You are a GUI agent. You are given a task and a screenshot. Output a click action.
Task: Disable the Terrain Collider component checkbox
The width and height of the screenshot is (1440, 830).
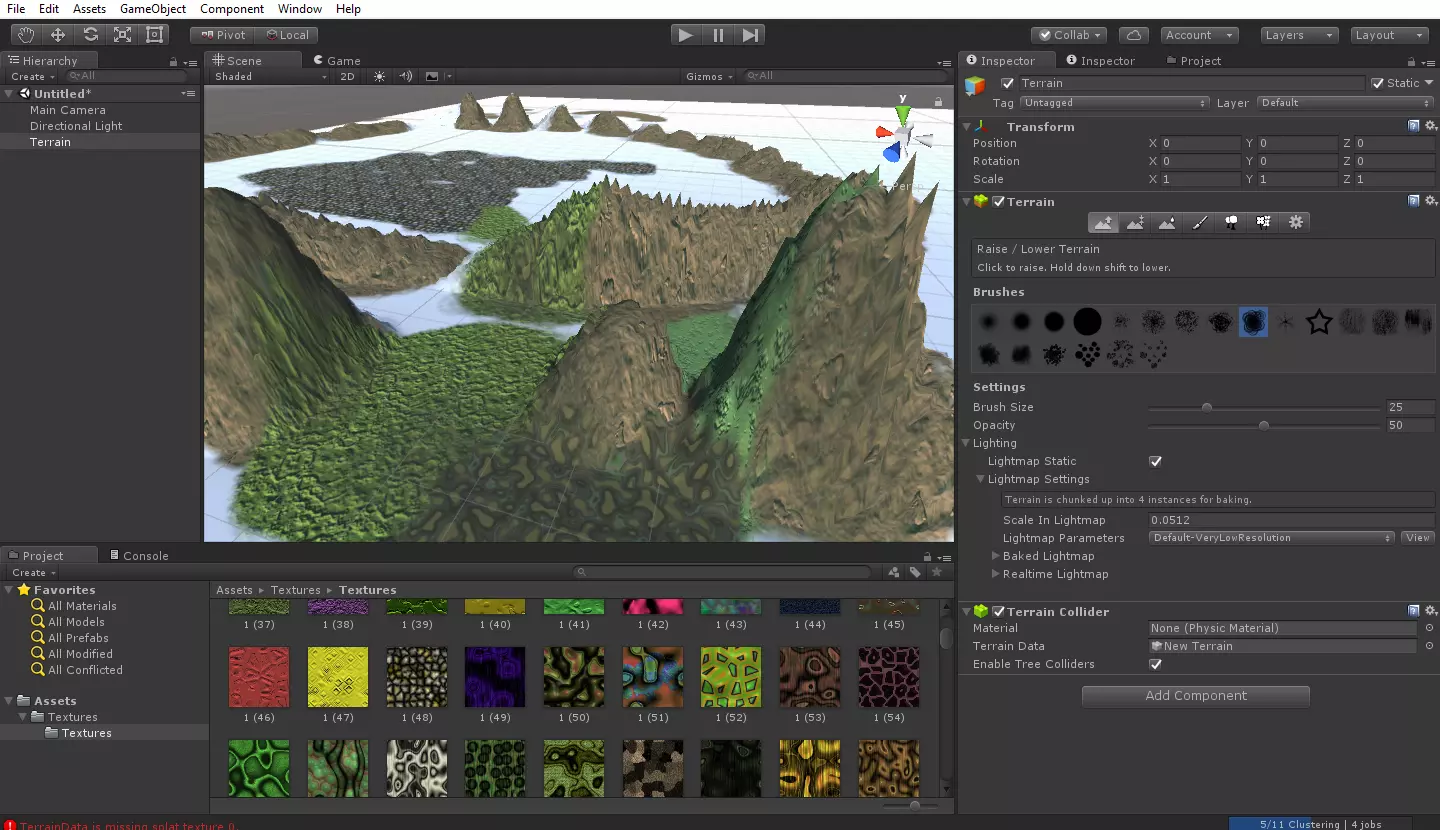click(x=998, y=611)
